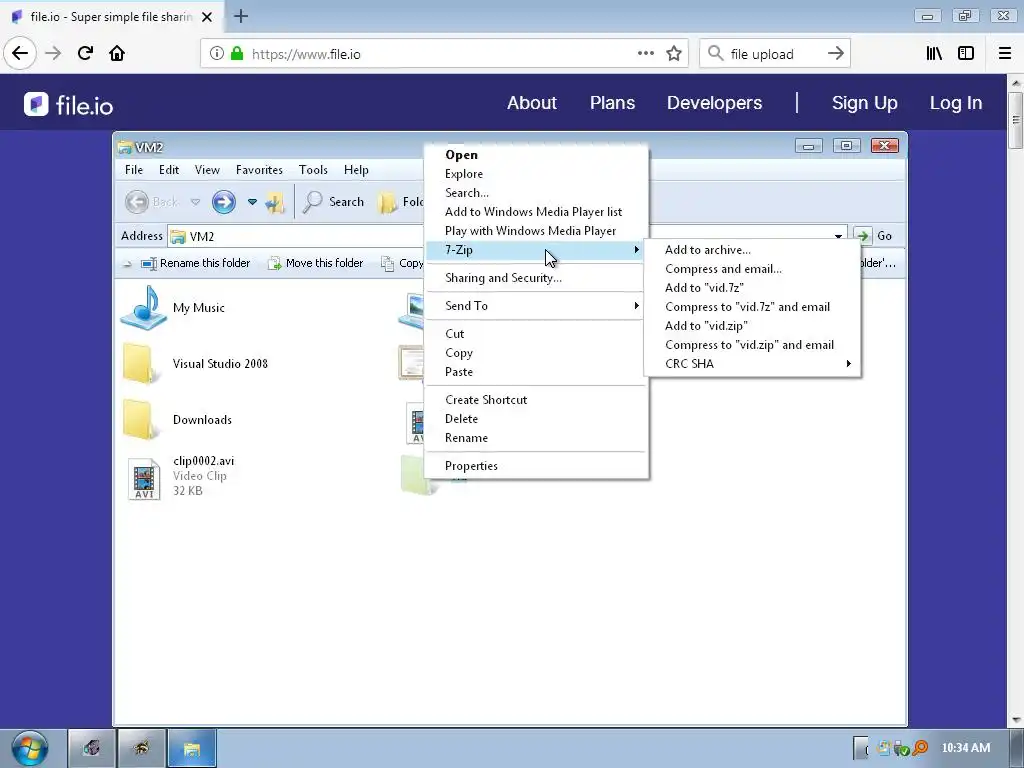Click the Sign Up link
The height and width of the screenshot is (768, 1024).
(x=865, y=103)
